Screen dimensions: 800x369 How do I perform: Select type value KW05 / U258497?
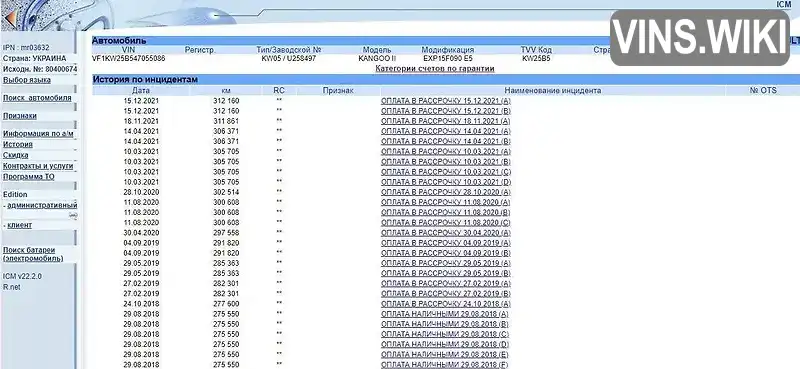289,58
